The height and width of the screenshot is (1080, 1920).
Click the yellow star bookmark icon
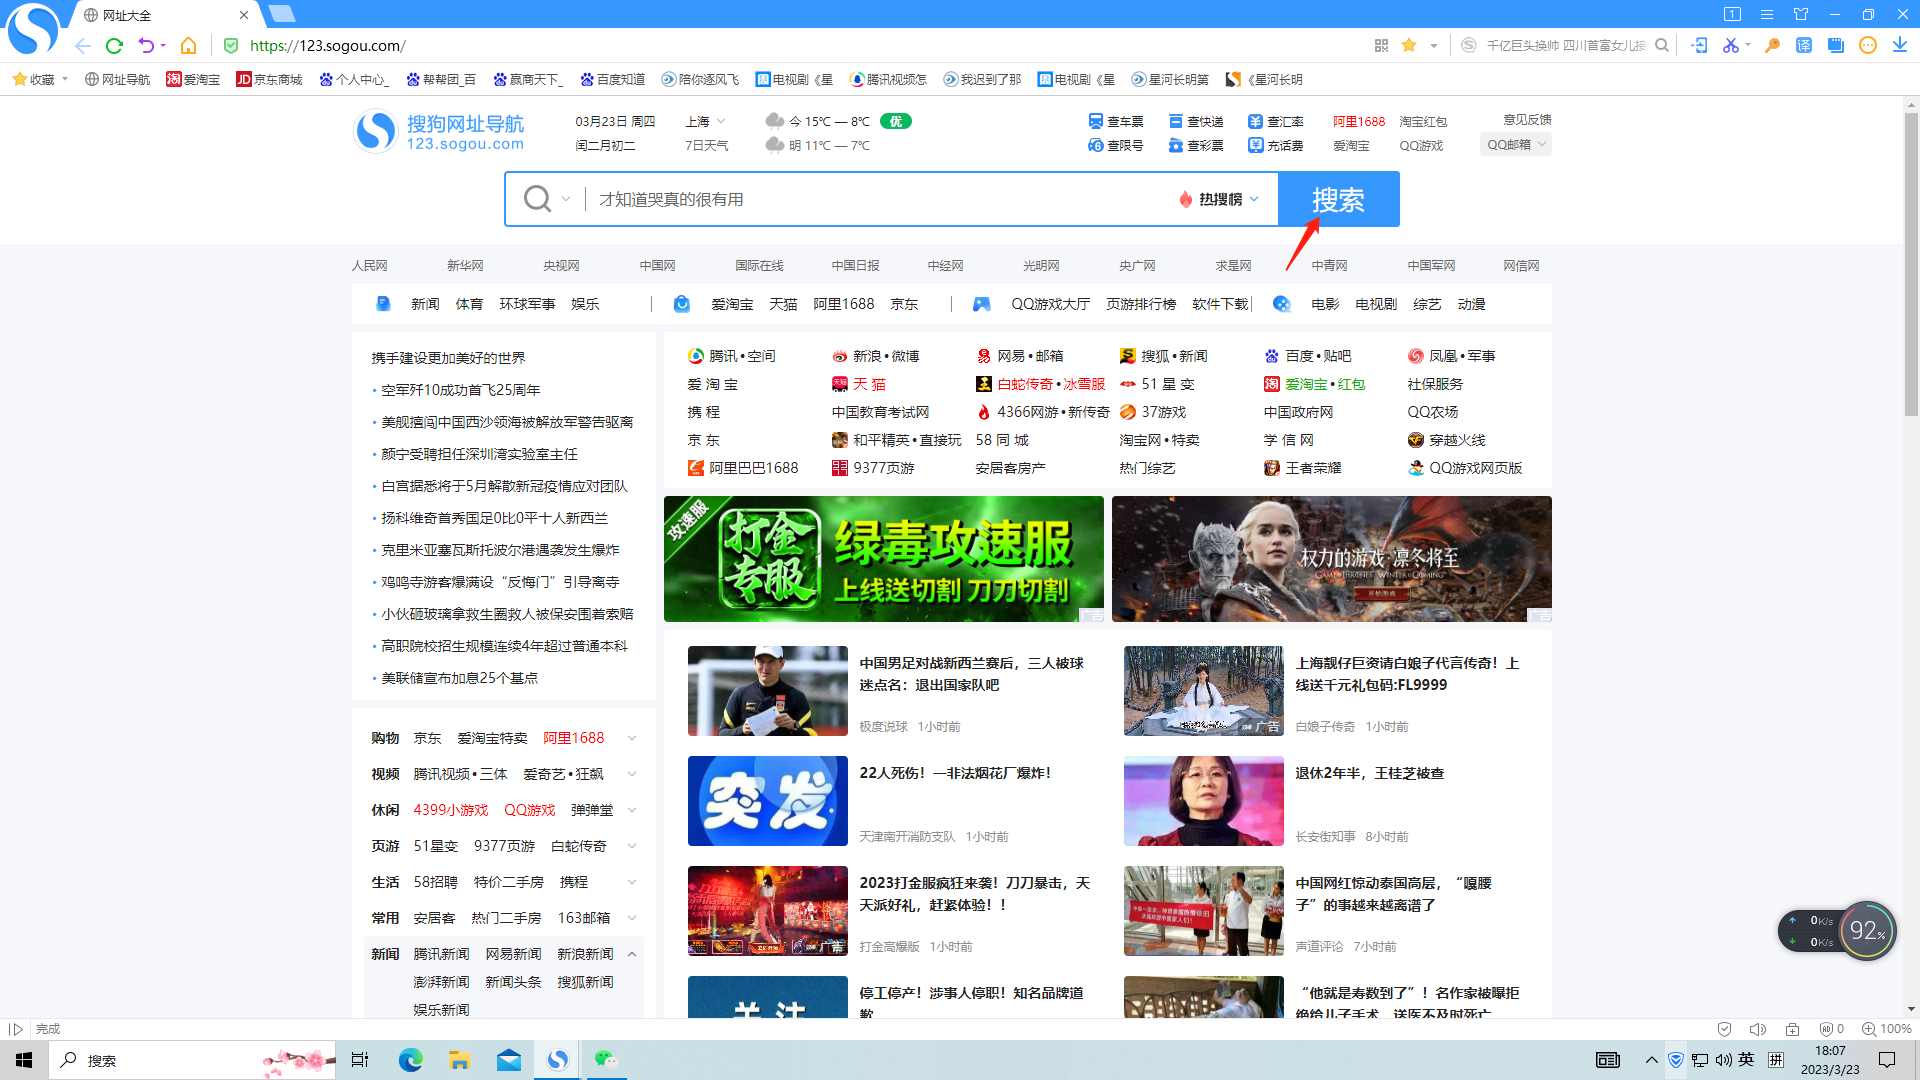click(x=1409, y=45)
